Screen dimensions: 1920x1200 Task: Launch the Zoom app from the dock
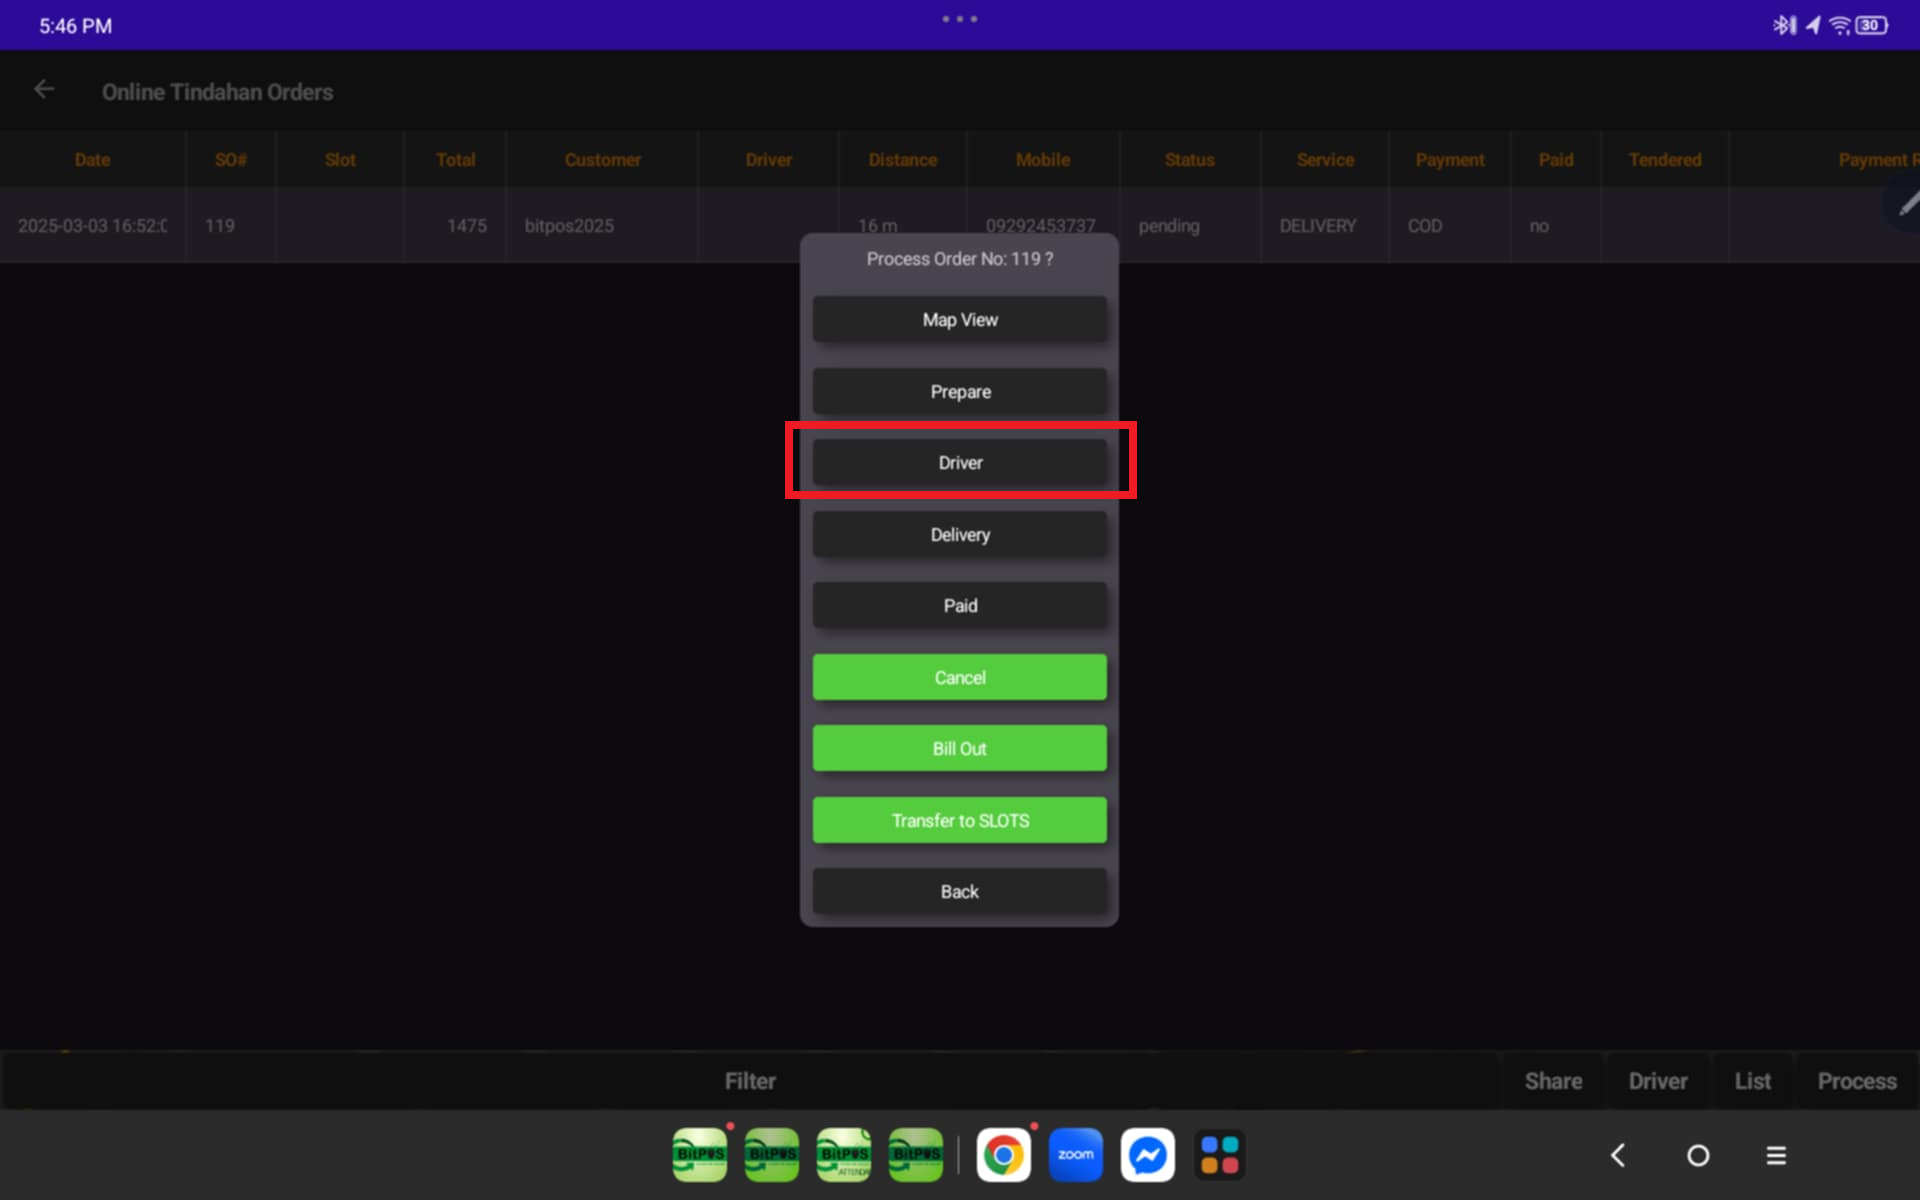pos(1075,1155)
